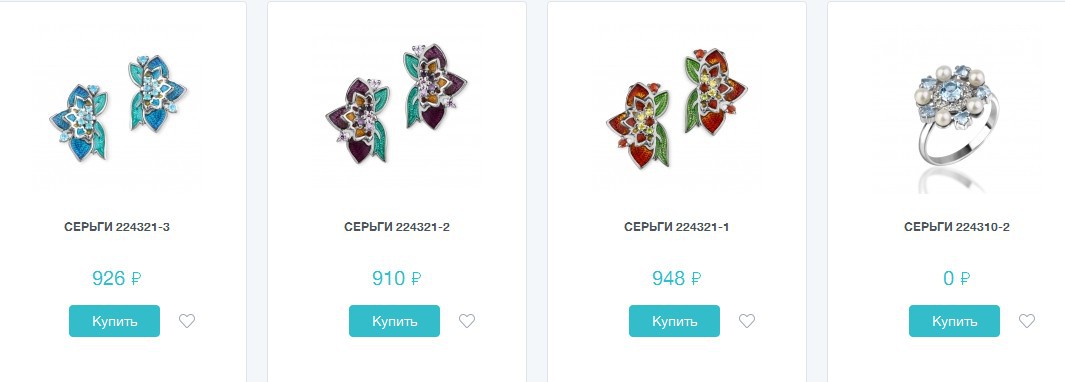Click the 910 ₽ price label
The width and height of the screenshot is (1065, 382).
point(397,278)
